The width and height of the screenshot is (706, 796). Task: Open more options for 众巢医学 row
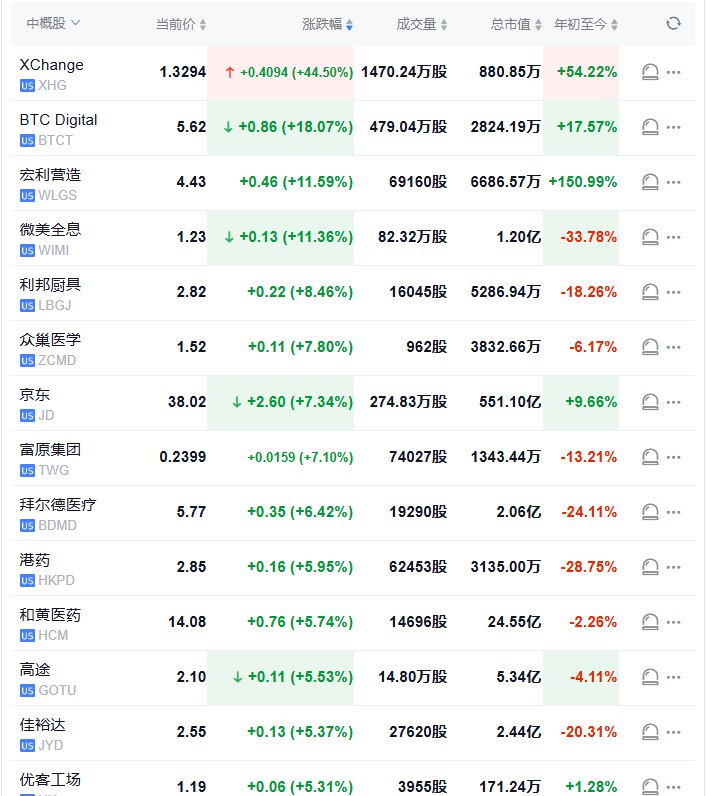[674, 347]
